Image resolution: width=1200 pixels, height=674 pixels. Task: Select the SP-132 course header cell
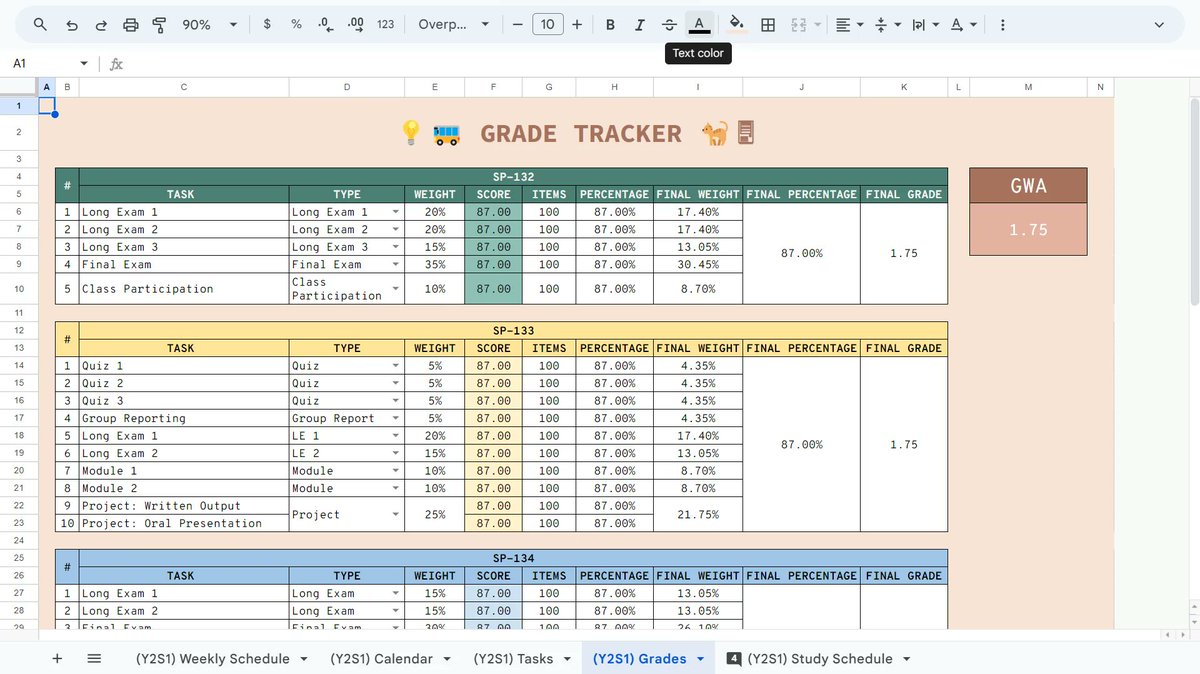[513, 177]
